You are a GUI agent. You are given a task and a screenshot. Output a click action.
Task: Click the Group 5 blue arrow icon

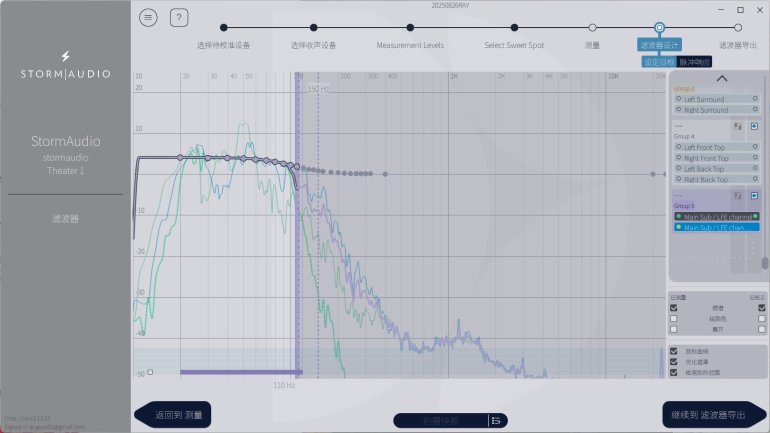tap(754, 195)
